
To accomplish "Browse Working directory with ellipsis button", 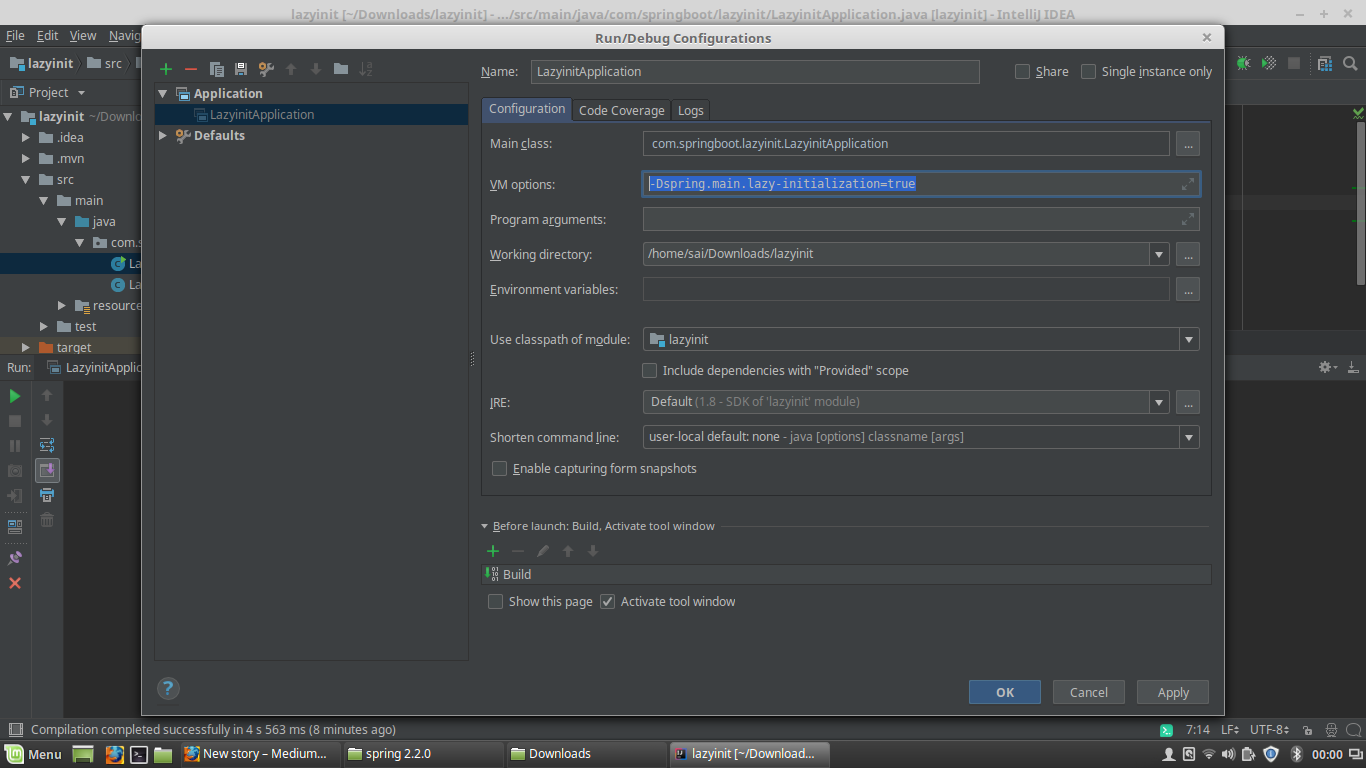I will point(1188,254).
